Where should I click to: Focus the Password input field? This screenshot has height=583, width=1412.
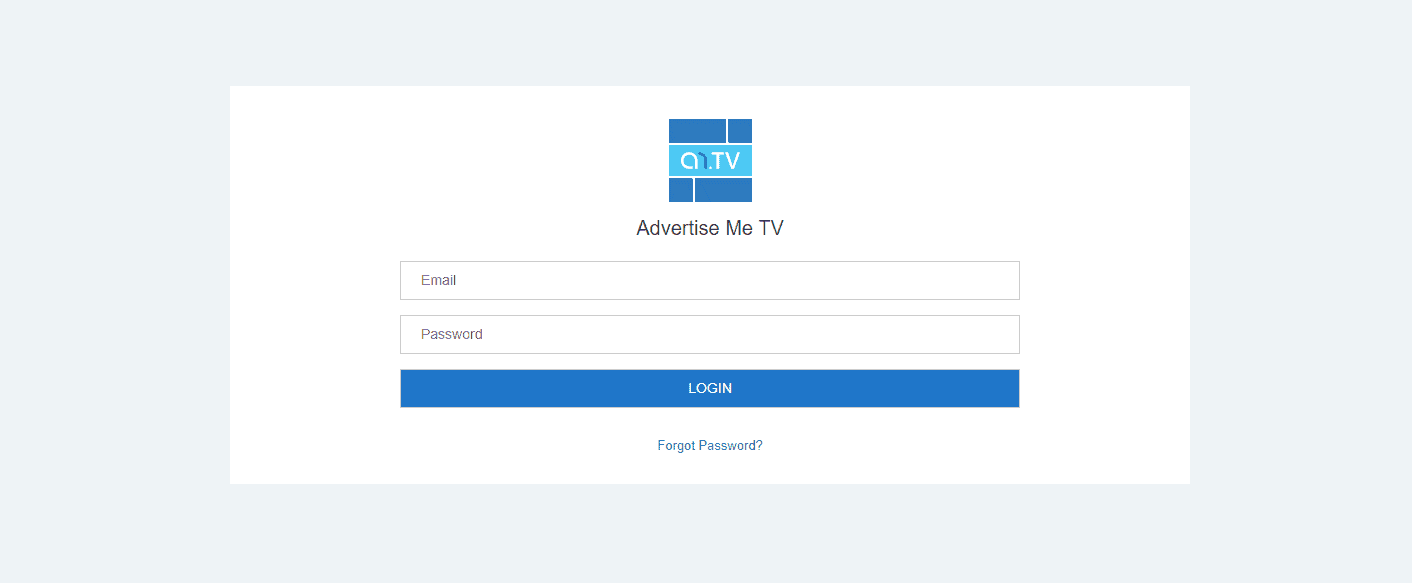710,334
